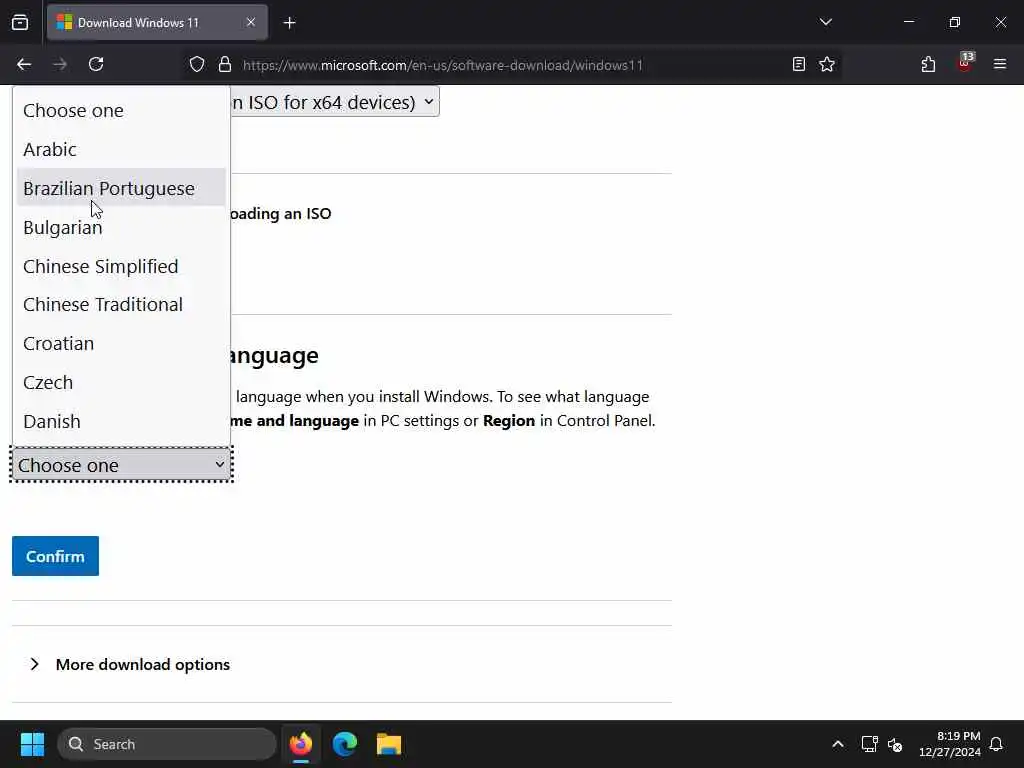This screenshot has height=768, width=1024.
Task: Open the Firefox application menu
Action: point(1000,64)
